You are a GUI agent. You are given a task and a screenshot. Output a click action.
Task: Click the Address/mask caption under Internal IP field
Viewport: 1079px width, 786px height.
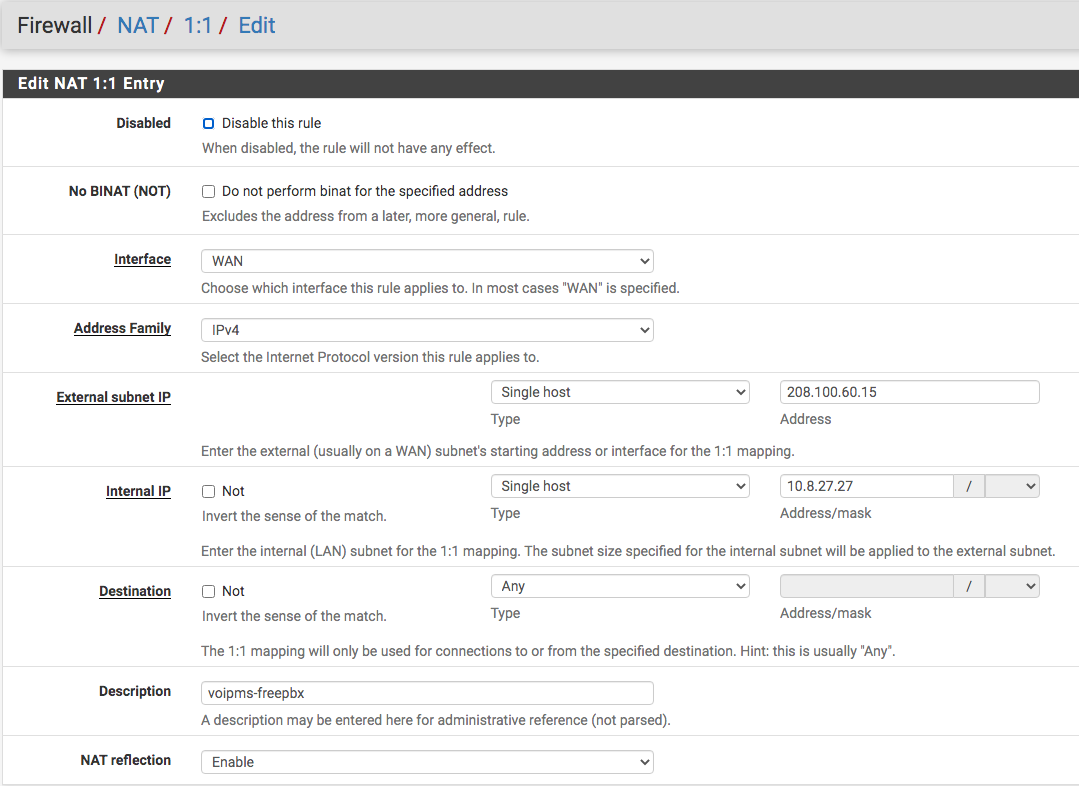[x=825, y=513]
